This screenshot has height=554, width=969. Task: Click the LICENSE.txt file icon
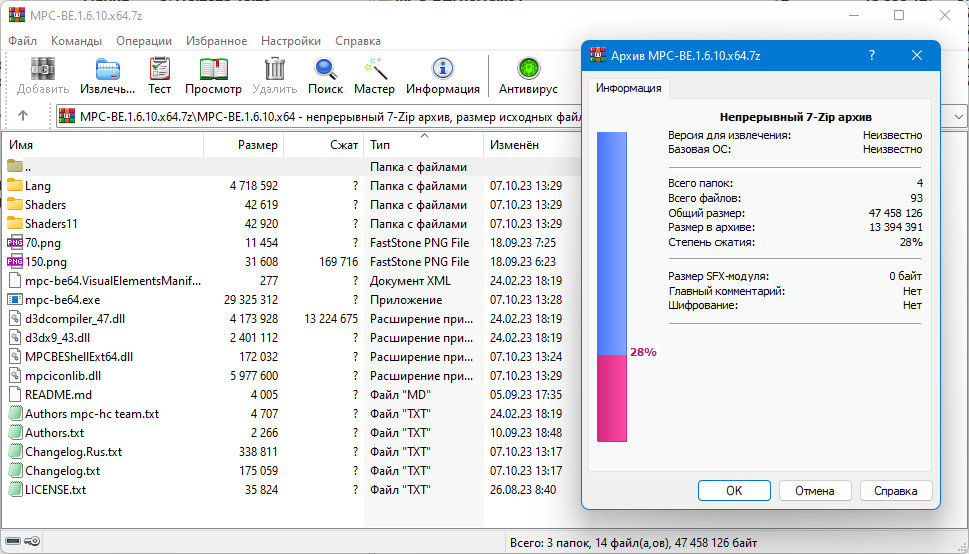[x=15, y=490]
